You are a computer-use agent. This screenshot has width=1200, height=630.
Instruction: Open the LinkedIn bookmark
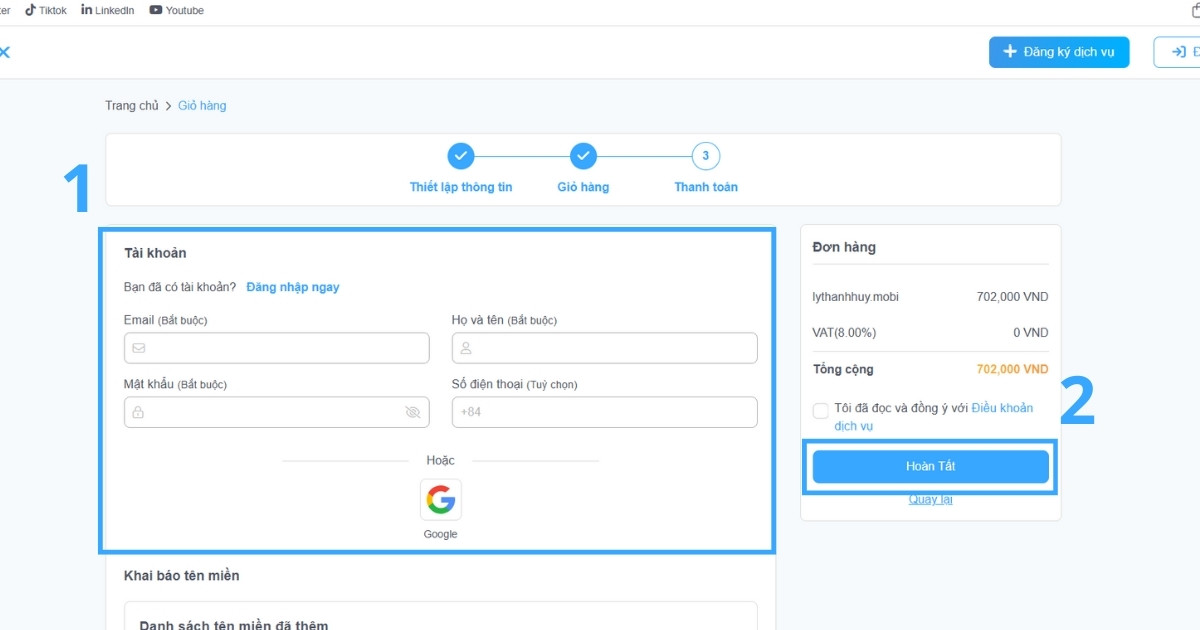click(x=107, y=10)
